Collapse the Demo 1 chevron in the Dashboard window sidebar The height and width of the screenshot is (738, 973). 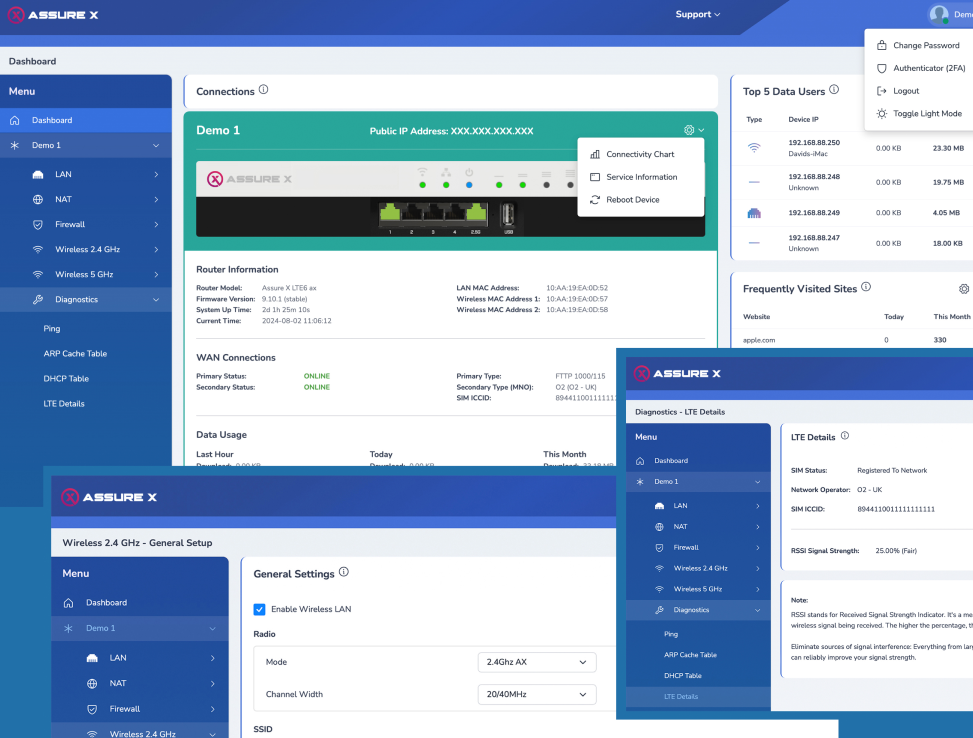156,145
